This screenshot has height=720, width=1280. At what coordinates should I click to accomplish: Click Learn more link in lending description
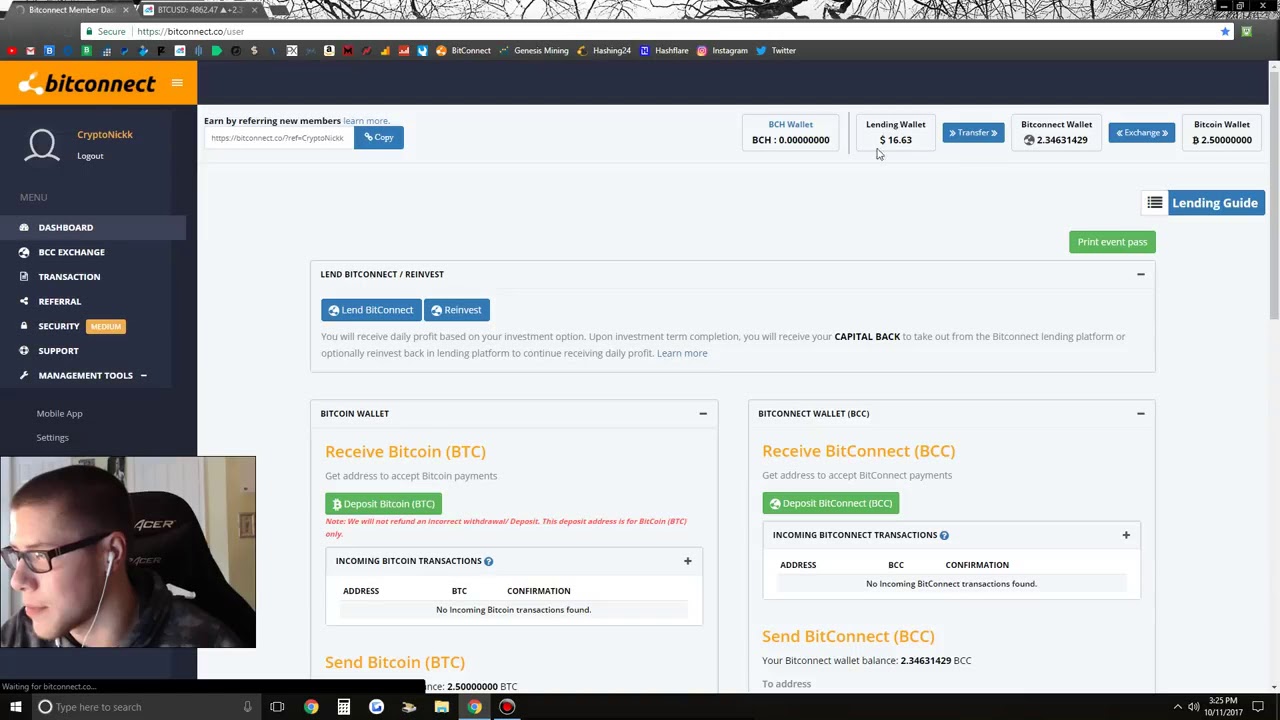click(682, 353)
